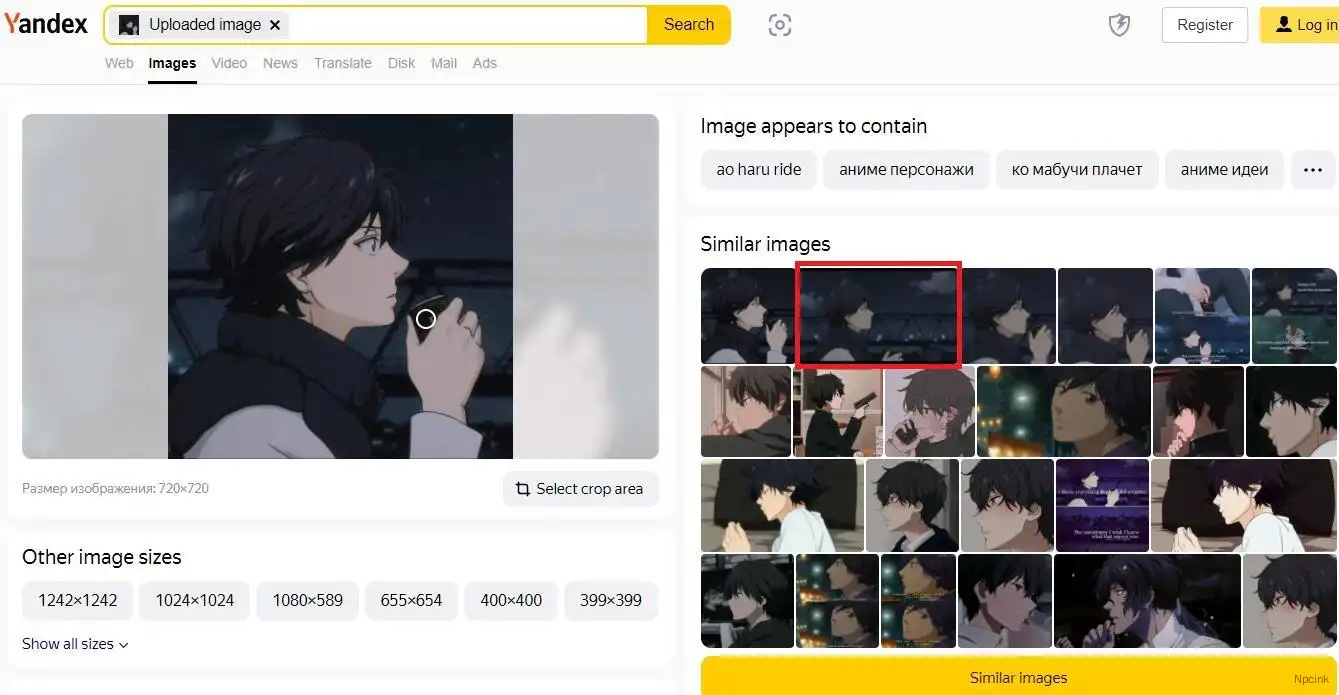Show more tags with the ellipsis button
1339x695 pixels.
(1313, 170)
